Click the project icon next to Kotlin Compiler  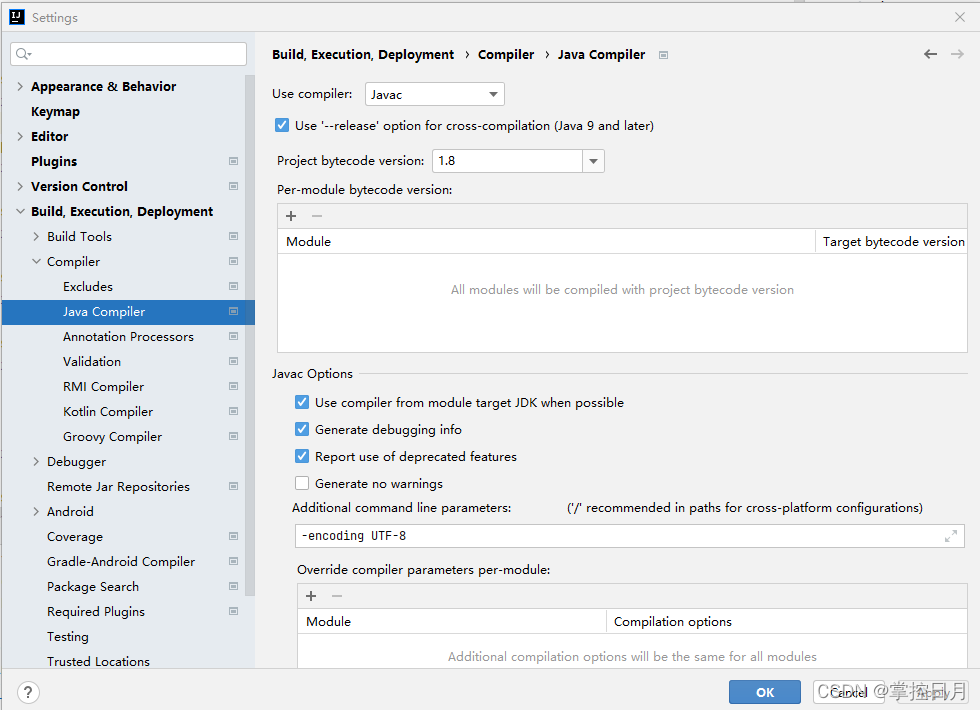pos(233,411)
